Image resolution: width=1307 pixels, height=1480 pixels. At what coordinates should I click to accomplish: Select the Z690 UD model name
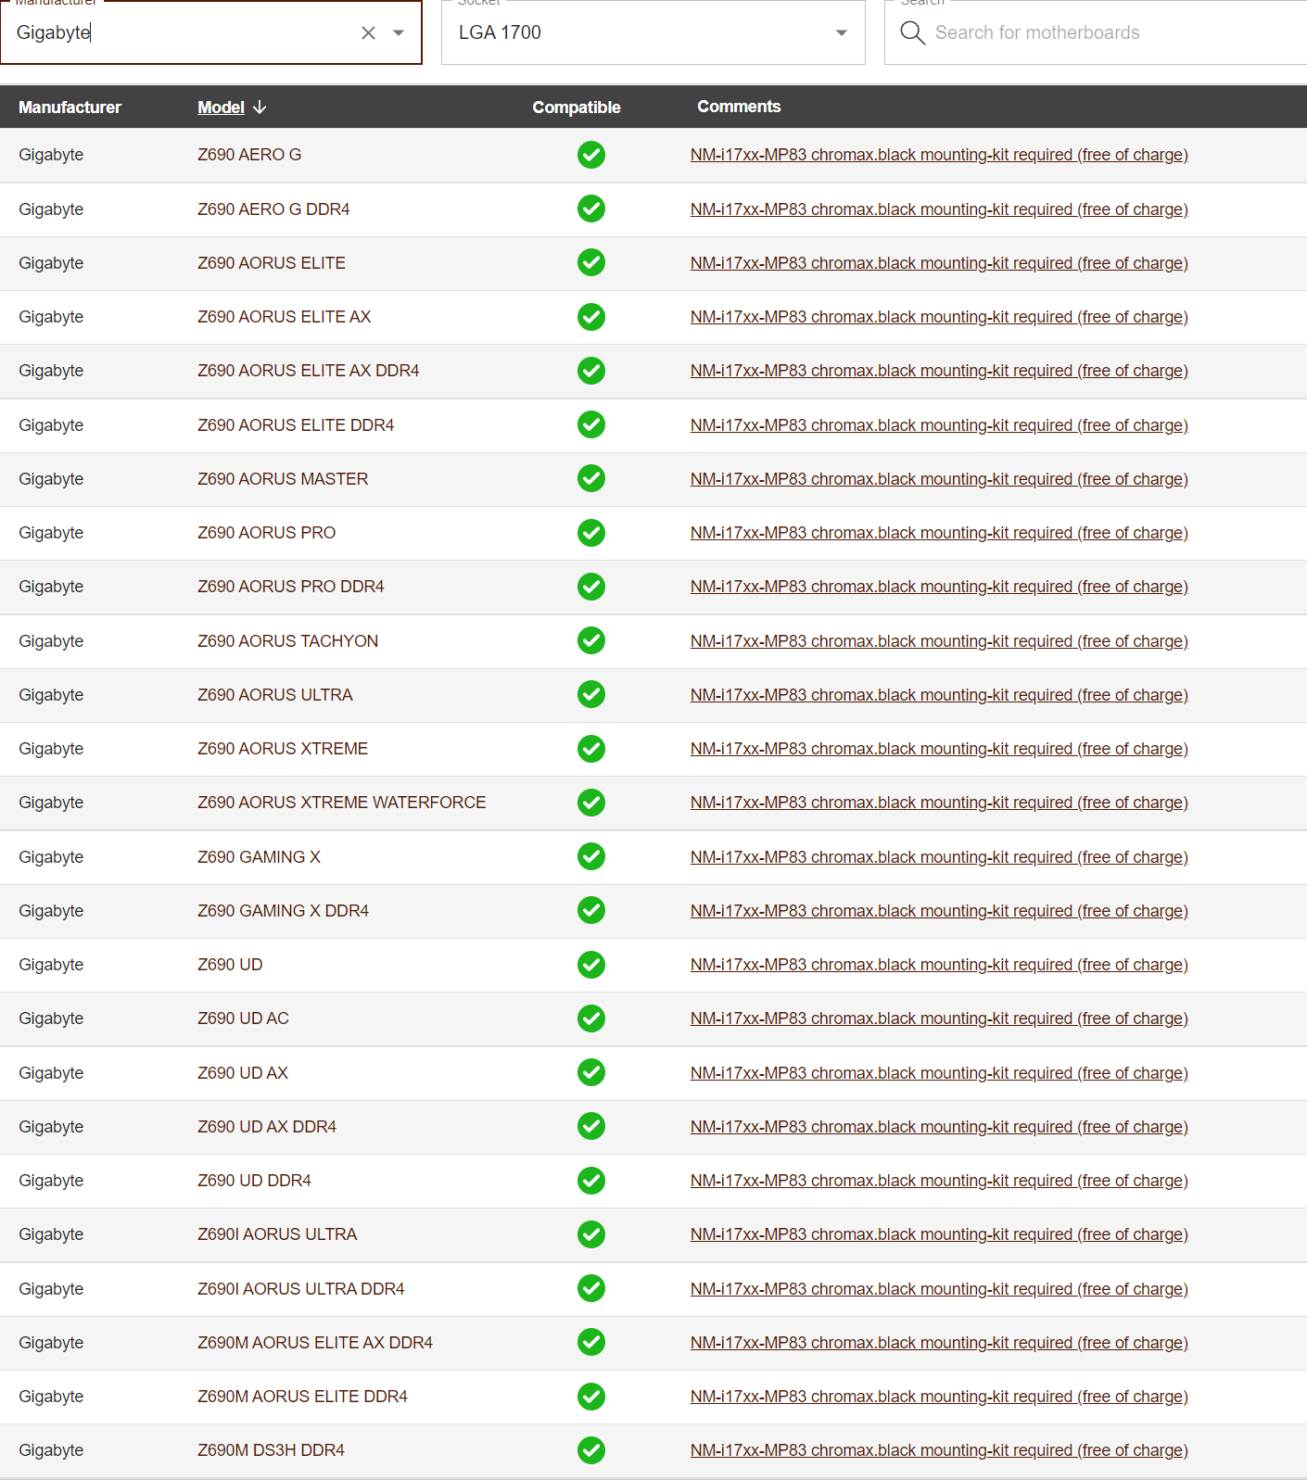click(x=230, y=965)
